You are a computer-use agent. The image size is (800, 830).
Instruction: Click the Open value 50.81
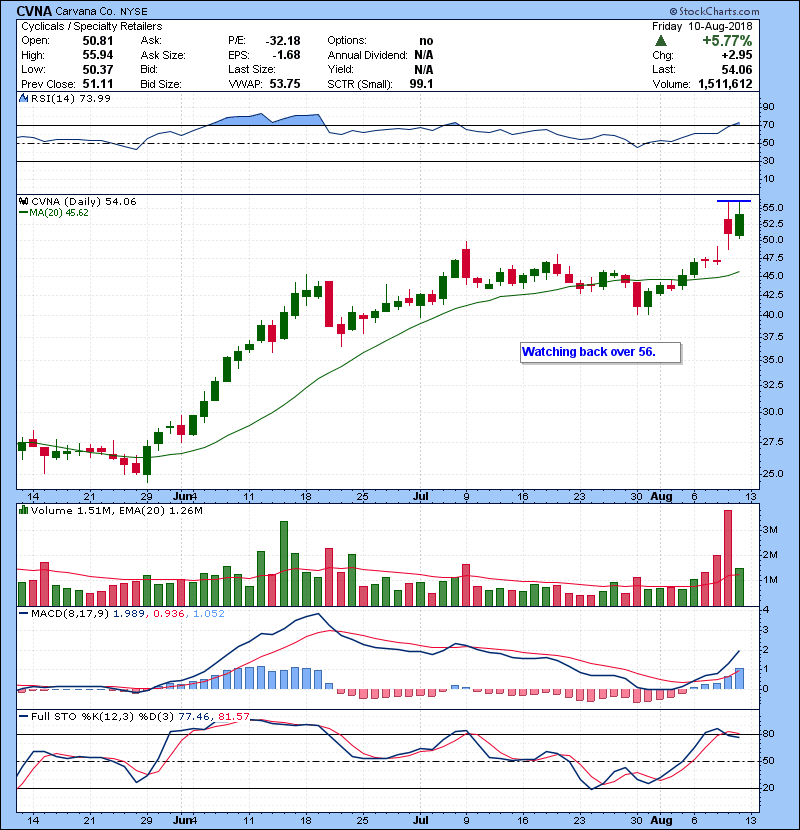(x=98, y=41)
